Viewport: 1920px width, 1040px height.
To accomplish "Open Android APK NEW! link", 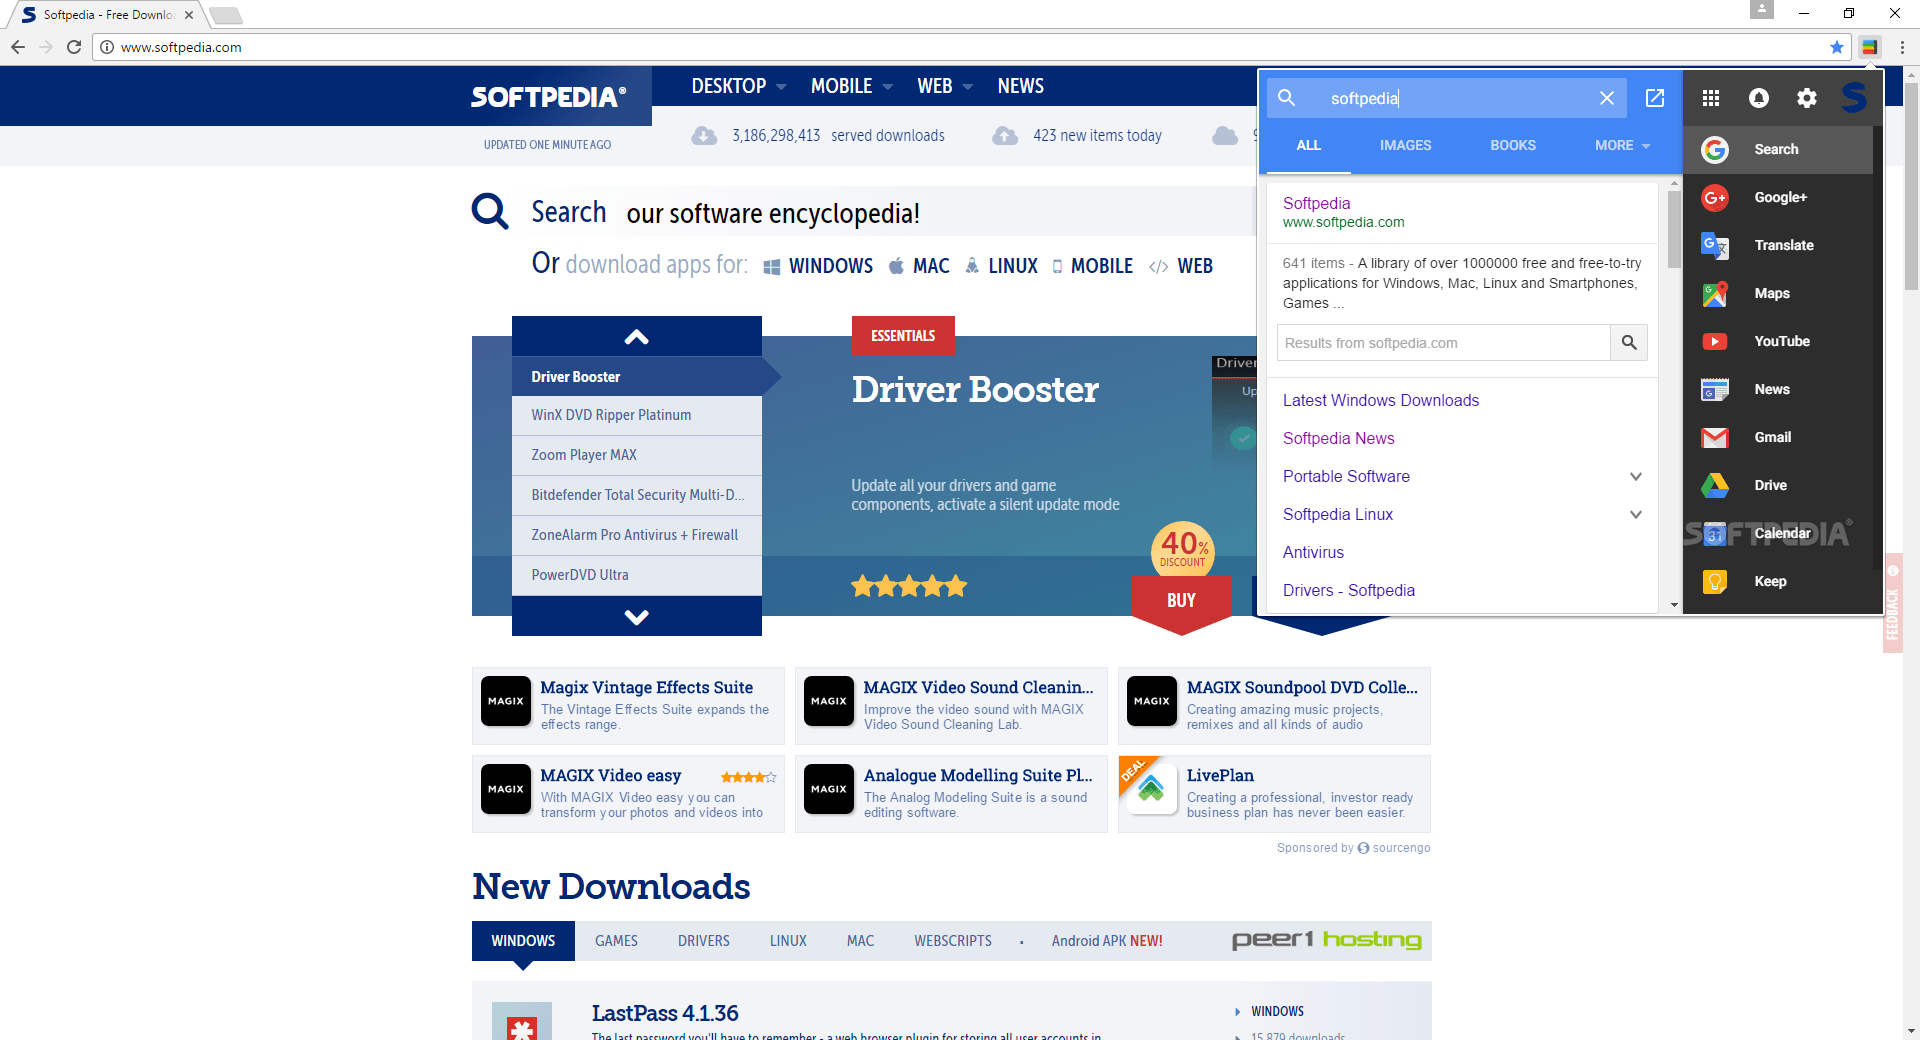I will coord(1107,941).
